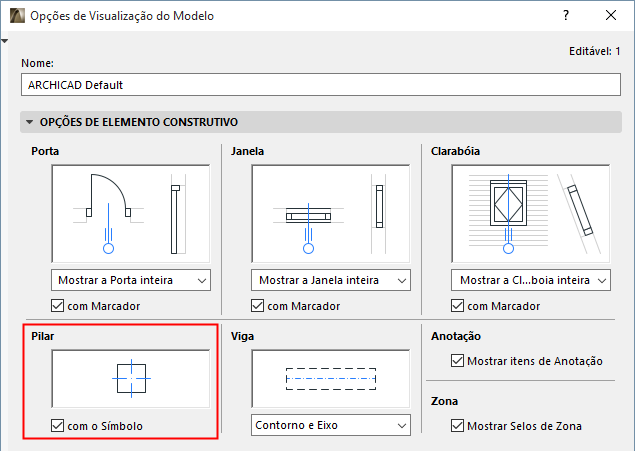Disable 'Mostrar itens de Anotação' checkbox
The height and width of the screenshot is (451, 635).
pyautogui.click(x=459, y=361)
